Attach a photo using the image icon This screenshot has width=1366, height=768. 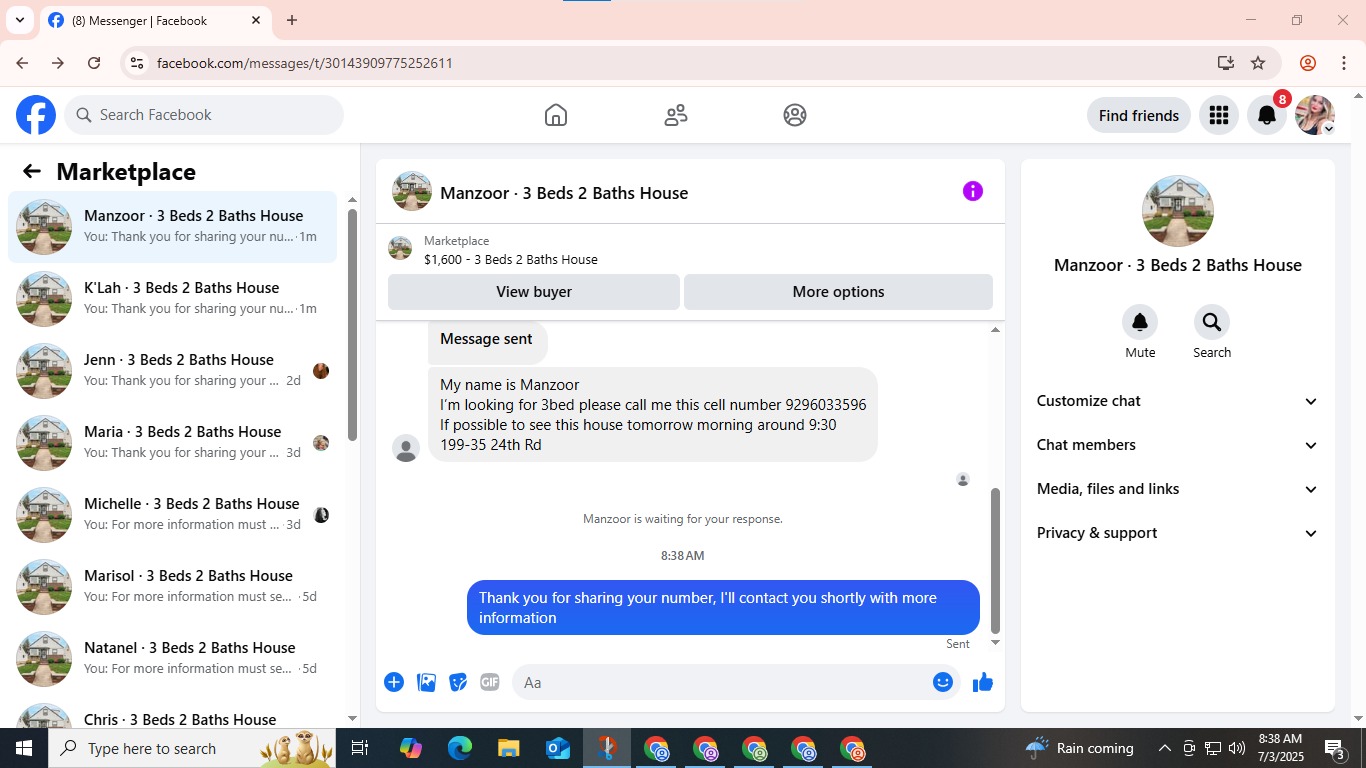(x=427, y=682)
